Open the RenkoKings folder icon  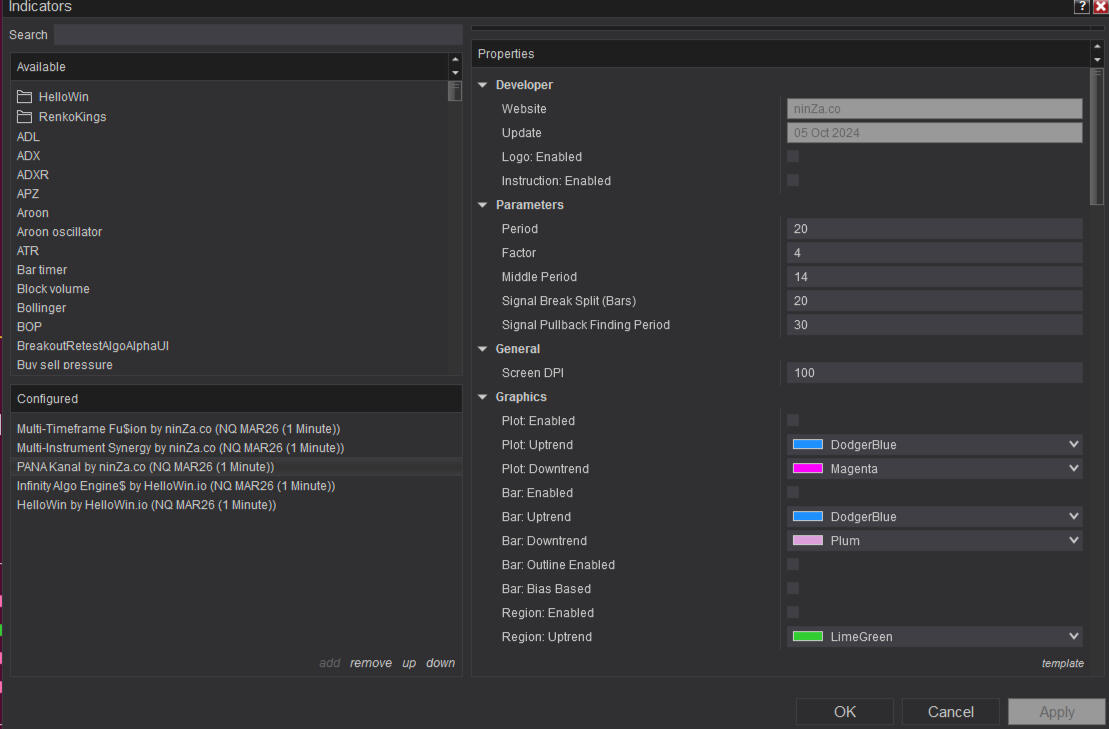coord(25,117)
